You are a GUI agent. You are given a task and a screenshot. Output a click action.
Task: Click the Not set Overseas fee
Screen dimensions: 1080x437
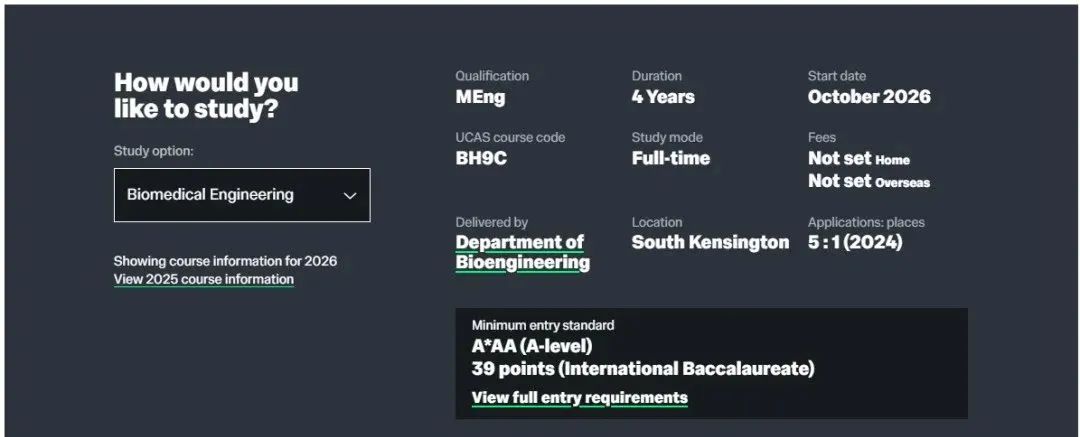[869, 181]
